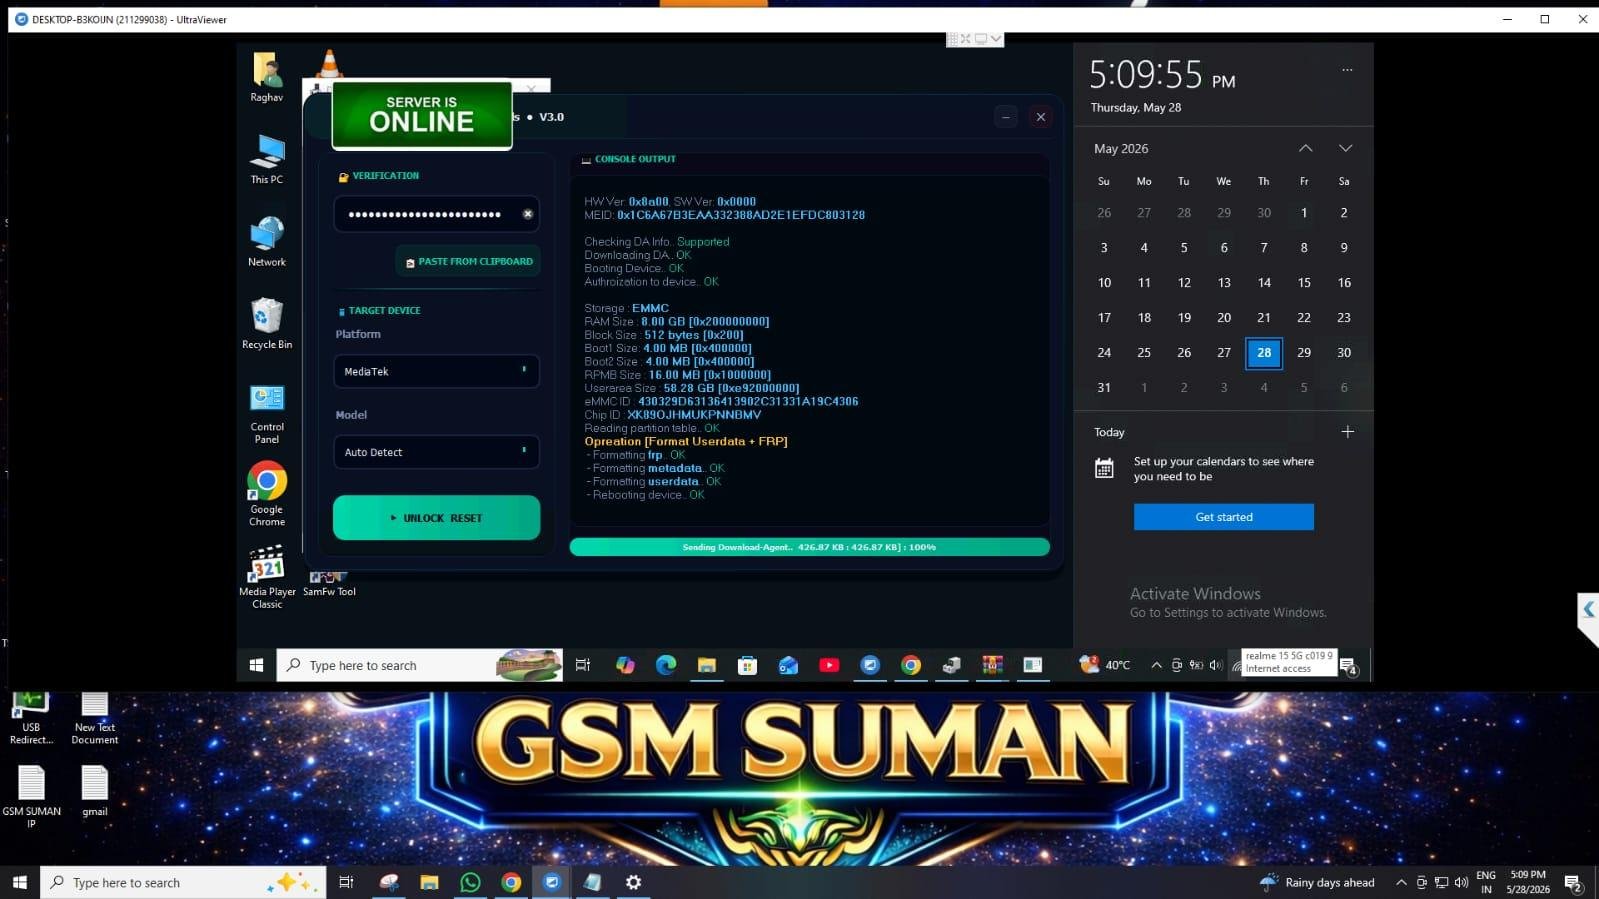Select May 15 in the calendar

(x=1304, y=283)
